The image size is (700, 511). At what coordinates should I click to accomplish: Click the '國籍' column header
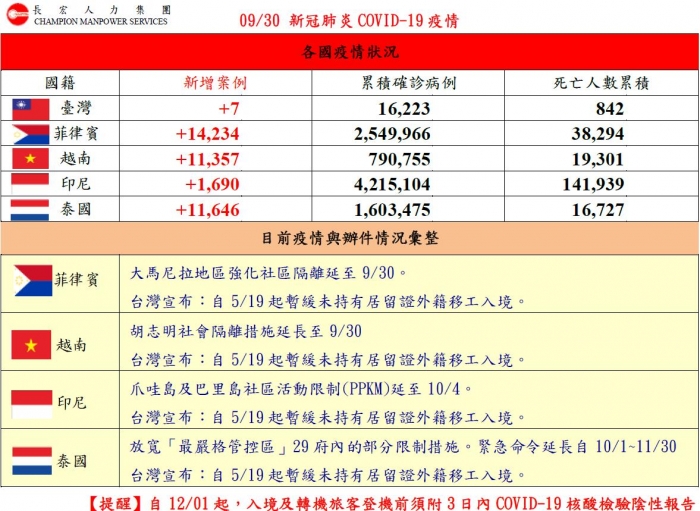coord(60,83)
